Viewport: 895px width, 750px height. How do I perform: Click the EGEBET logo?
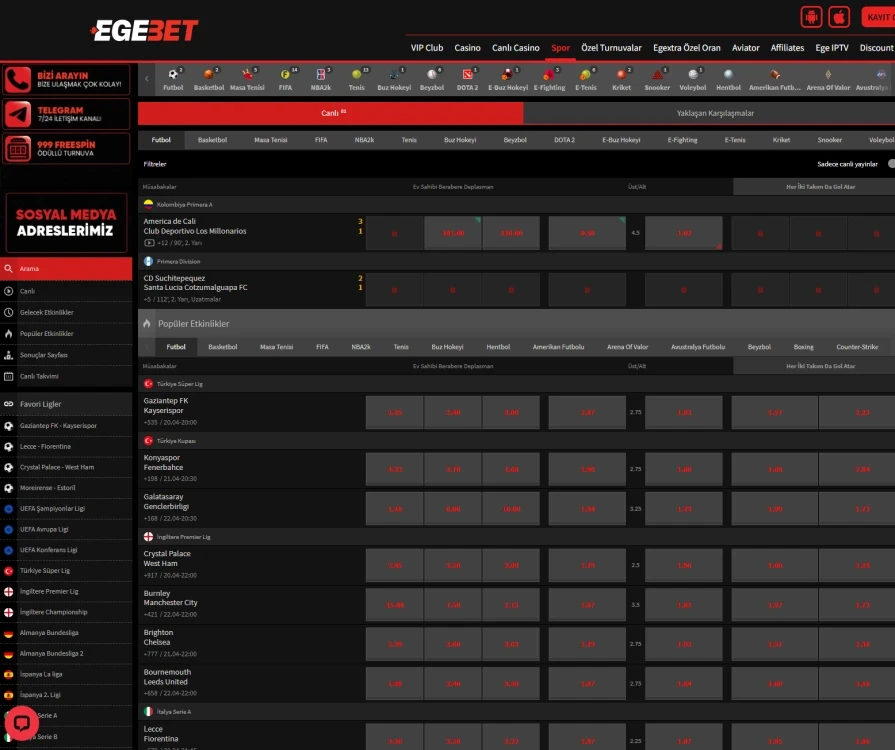(144, 31)
